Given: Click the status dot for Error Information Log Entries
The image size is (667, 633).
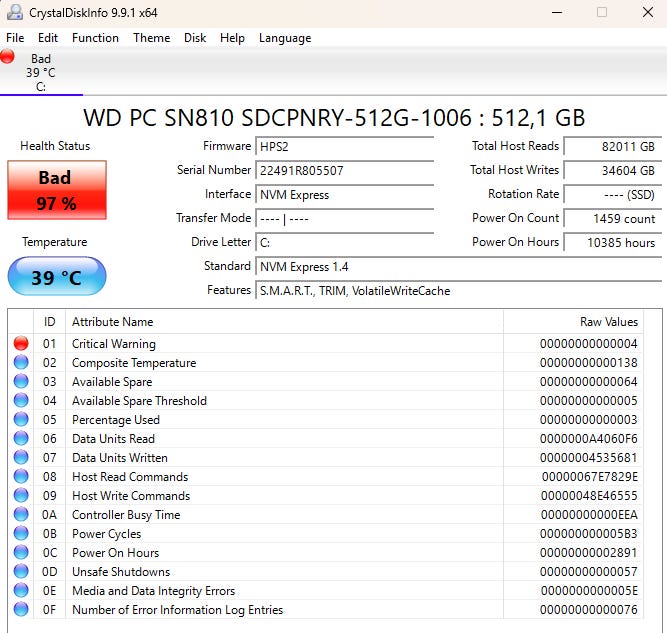Looking at the screenshot, I should pyautogui.click(x=21, y=609).
